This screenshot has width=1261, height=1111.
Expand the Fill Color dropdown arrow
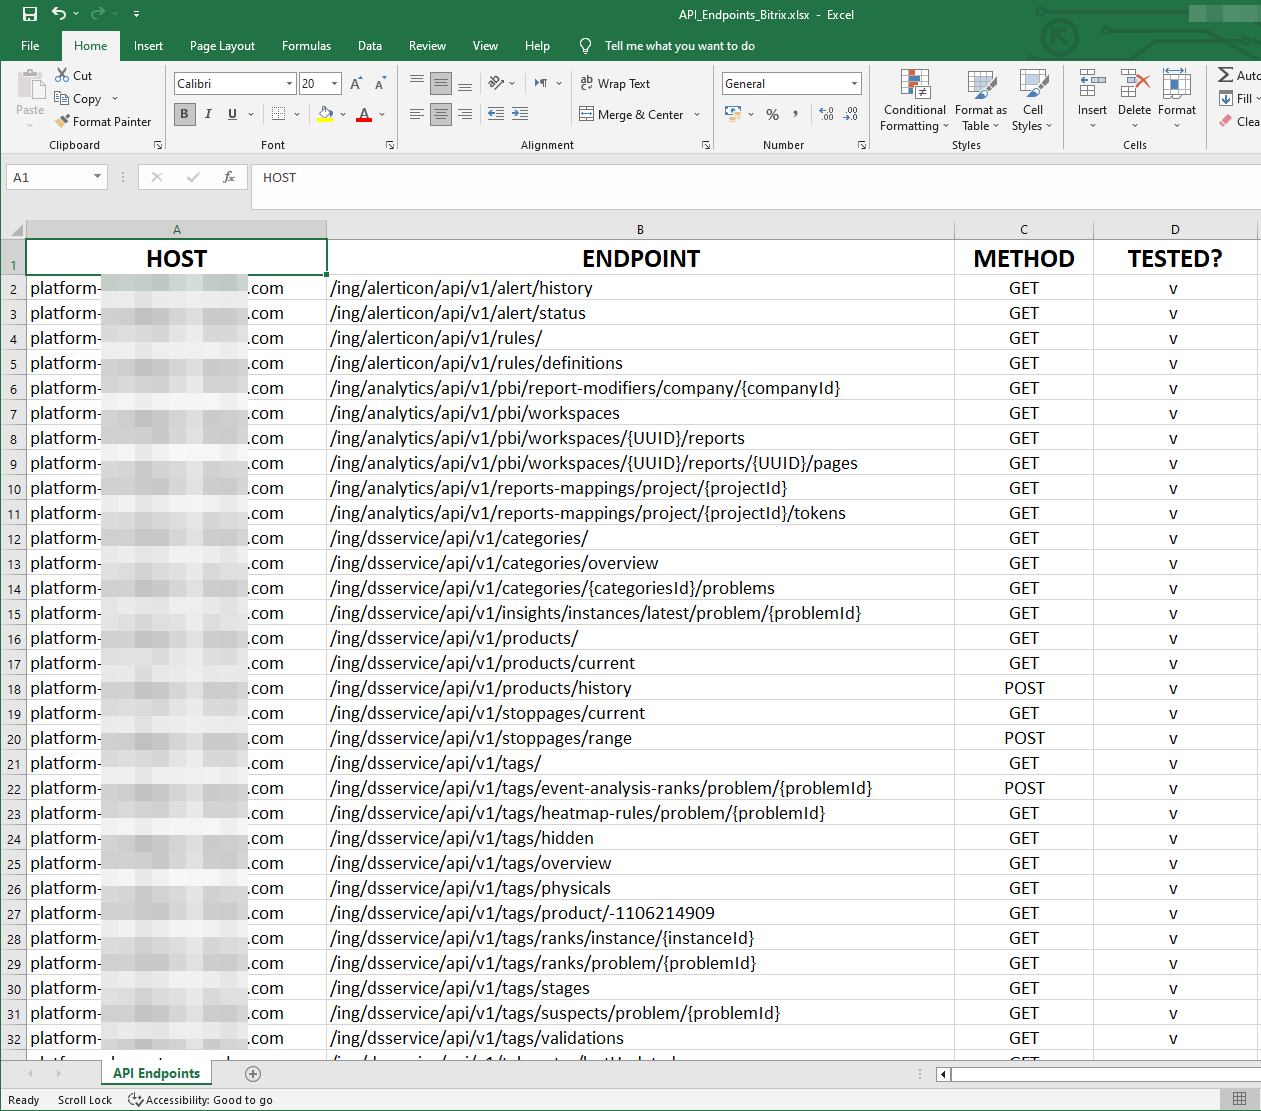tap(343, 114)
